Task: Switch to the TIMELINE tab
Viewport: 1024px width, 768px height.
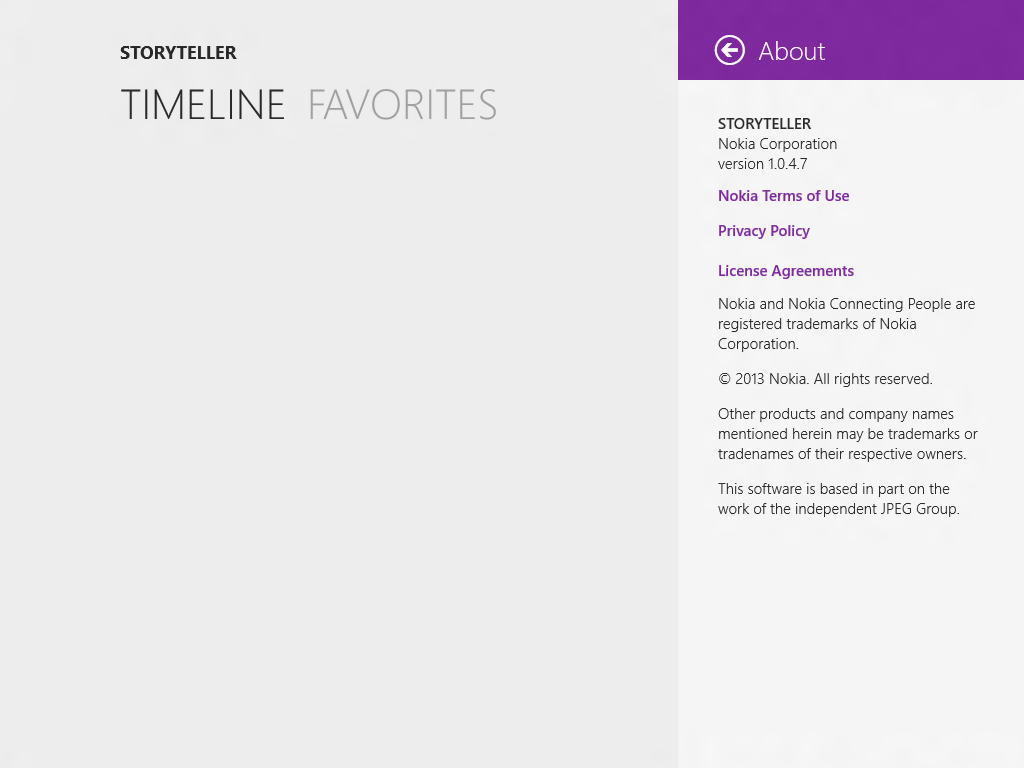Action: [203, 105]
